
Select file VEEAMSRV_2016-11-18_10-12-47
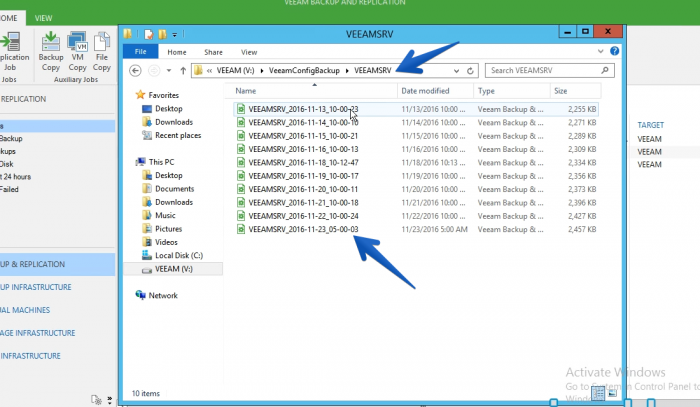click(x=303, y=162)
